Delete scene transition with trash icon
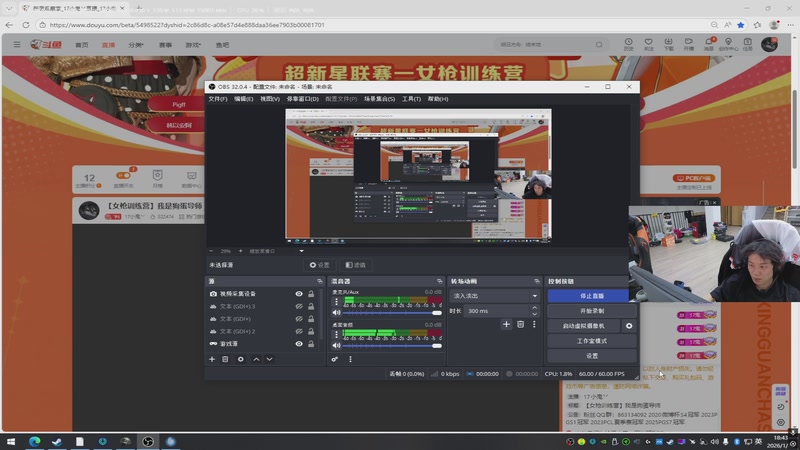The height and width of the screenshot is (450, 800). [x=520, y=324]
